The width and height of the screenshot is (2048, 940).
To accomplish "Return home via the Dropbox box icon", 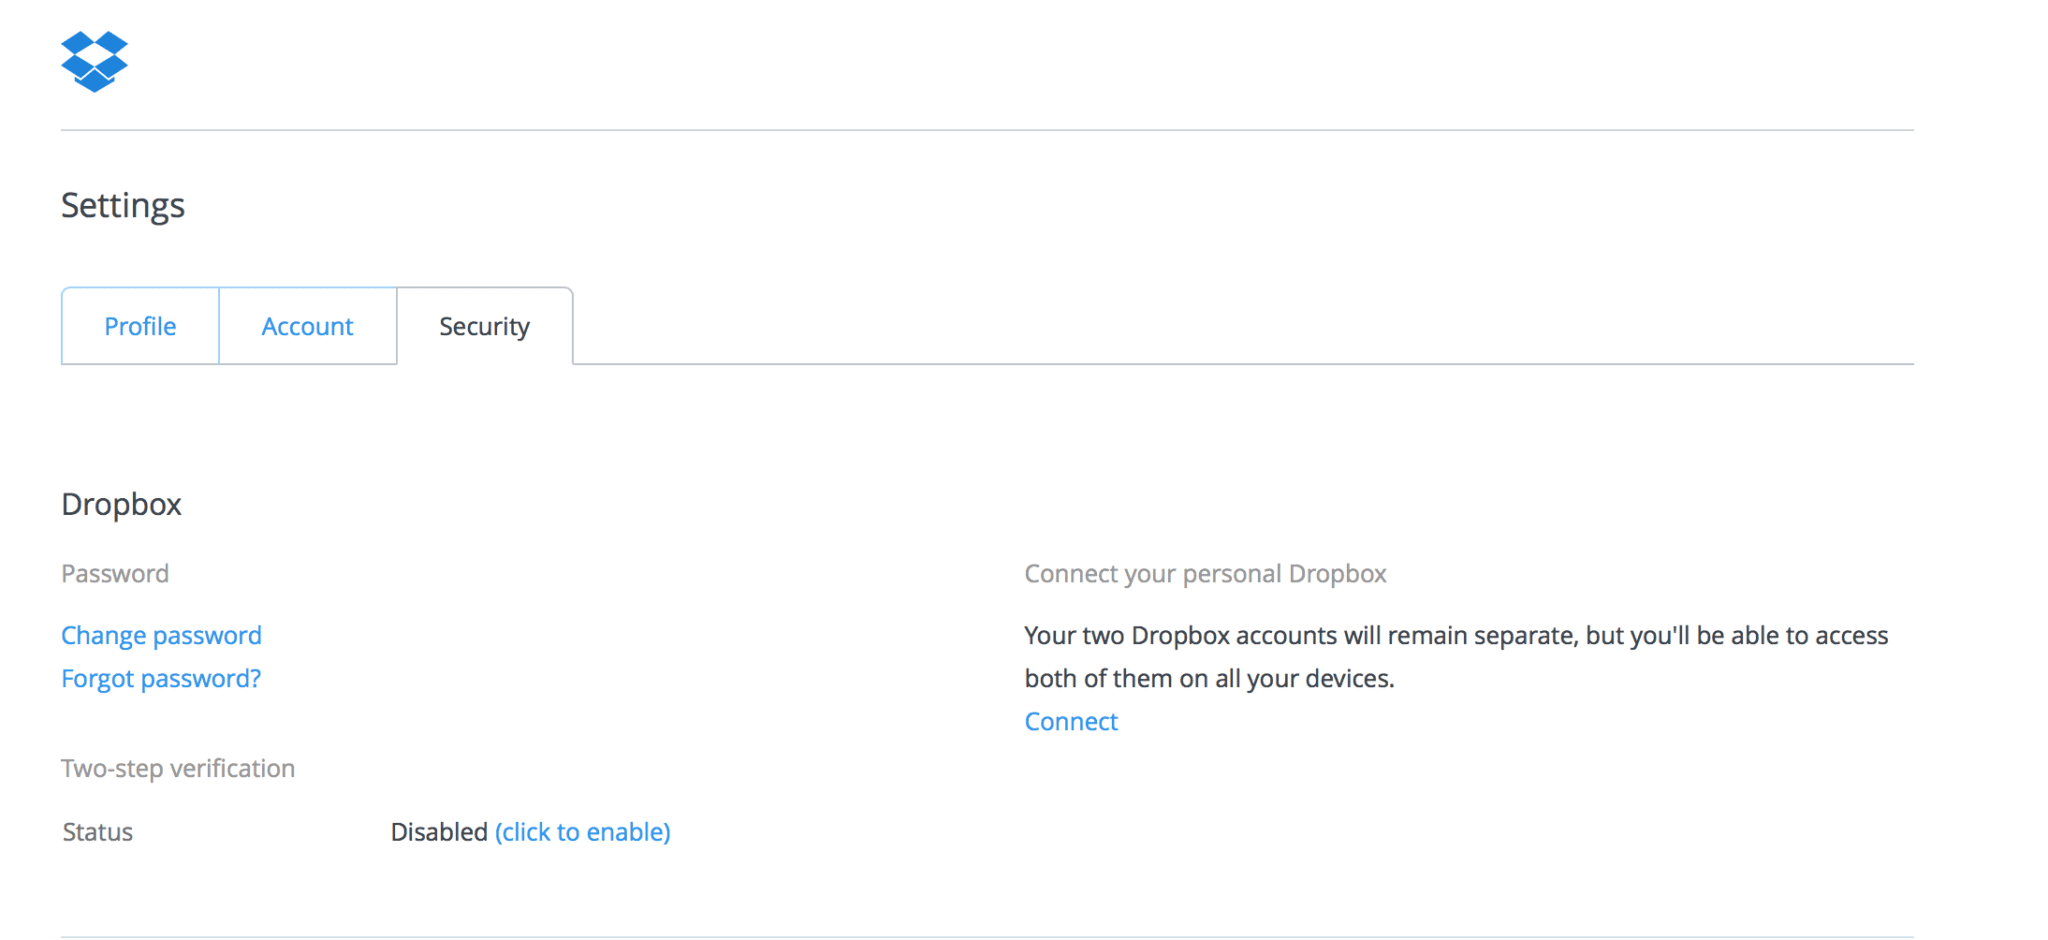I will click(95, 62).
